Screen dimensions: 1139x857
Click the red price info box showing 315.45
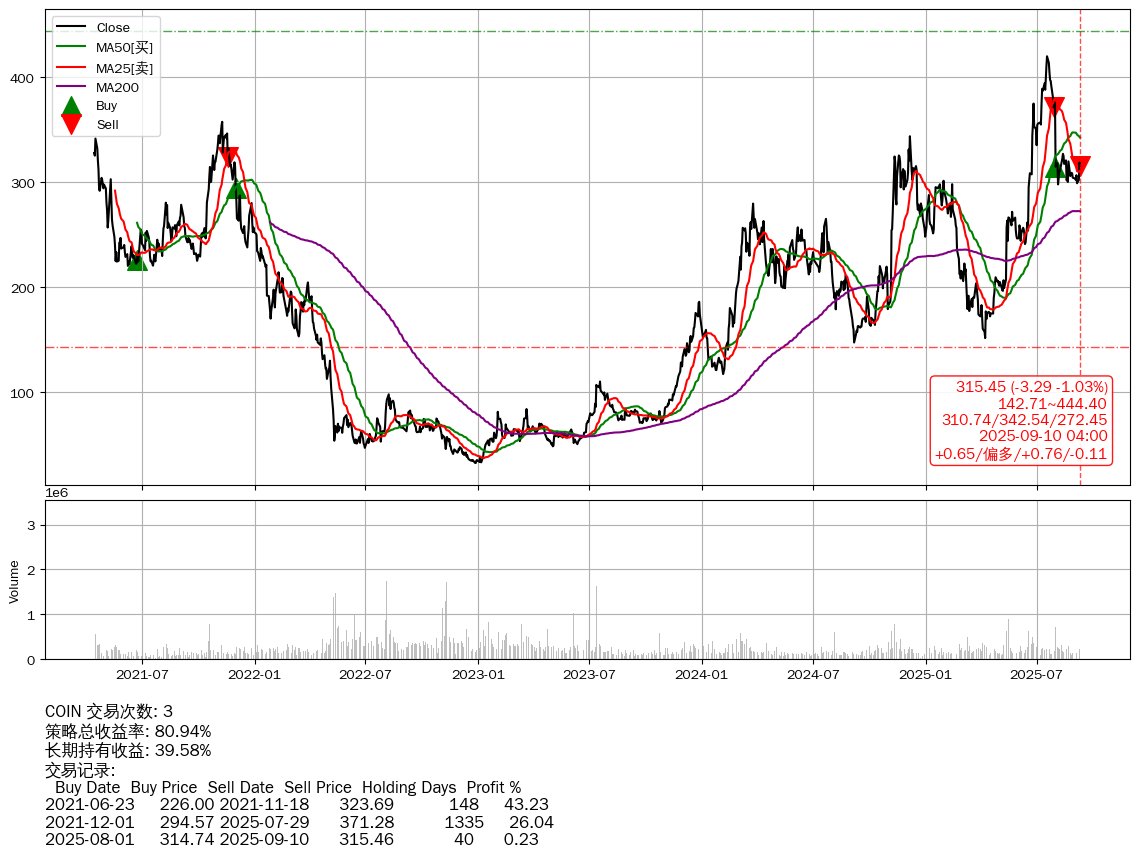pyautogui.click(x=1021, y=420)
